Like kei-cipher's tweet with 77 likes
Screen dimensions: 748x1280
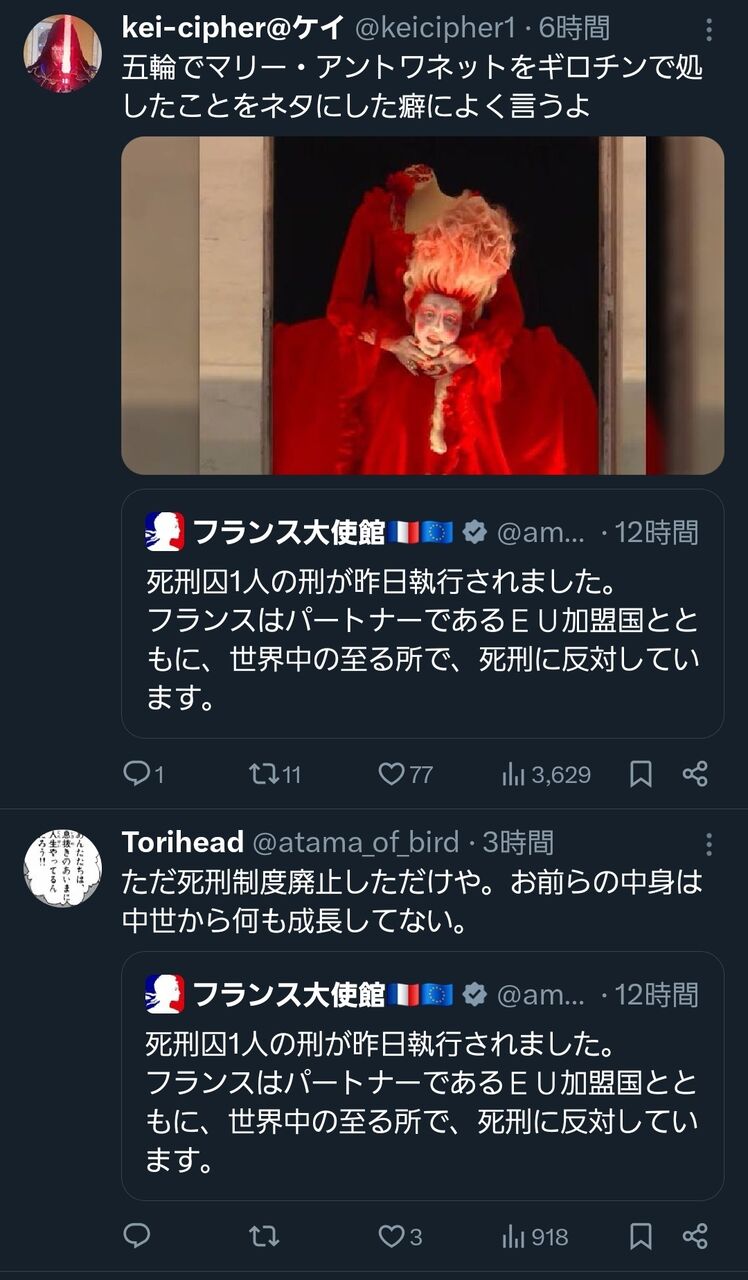click(392, 774)
